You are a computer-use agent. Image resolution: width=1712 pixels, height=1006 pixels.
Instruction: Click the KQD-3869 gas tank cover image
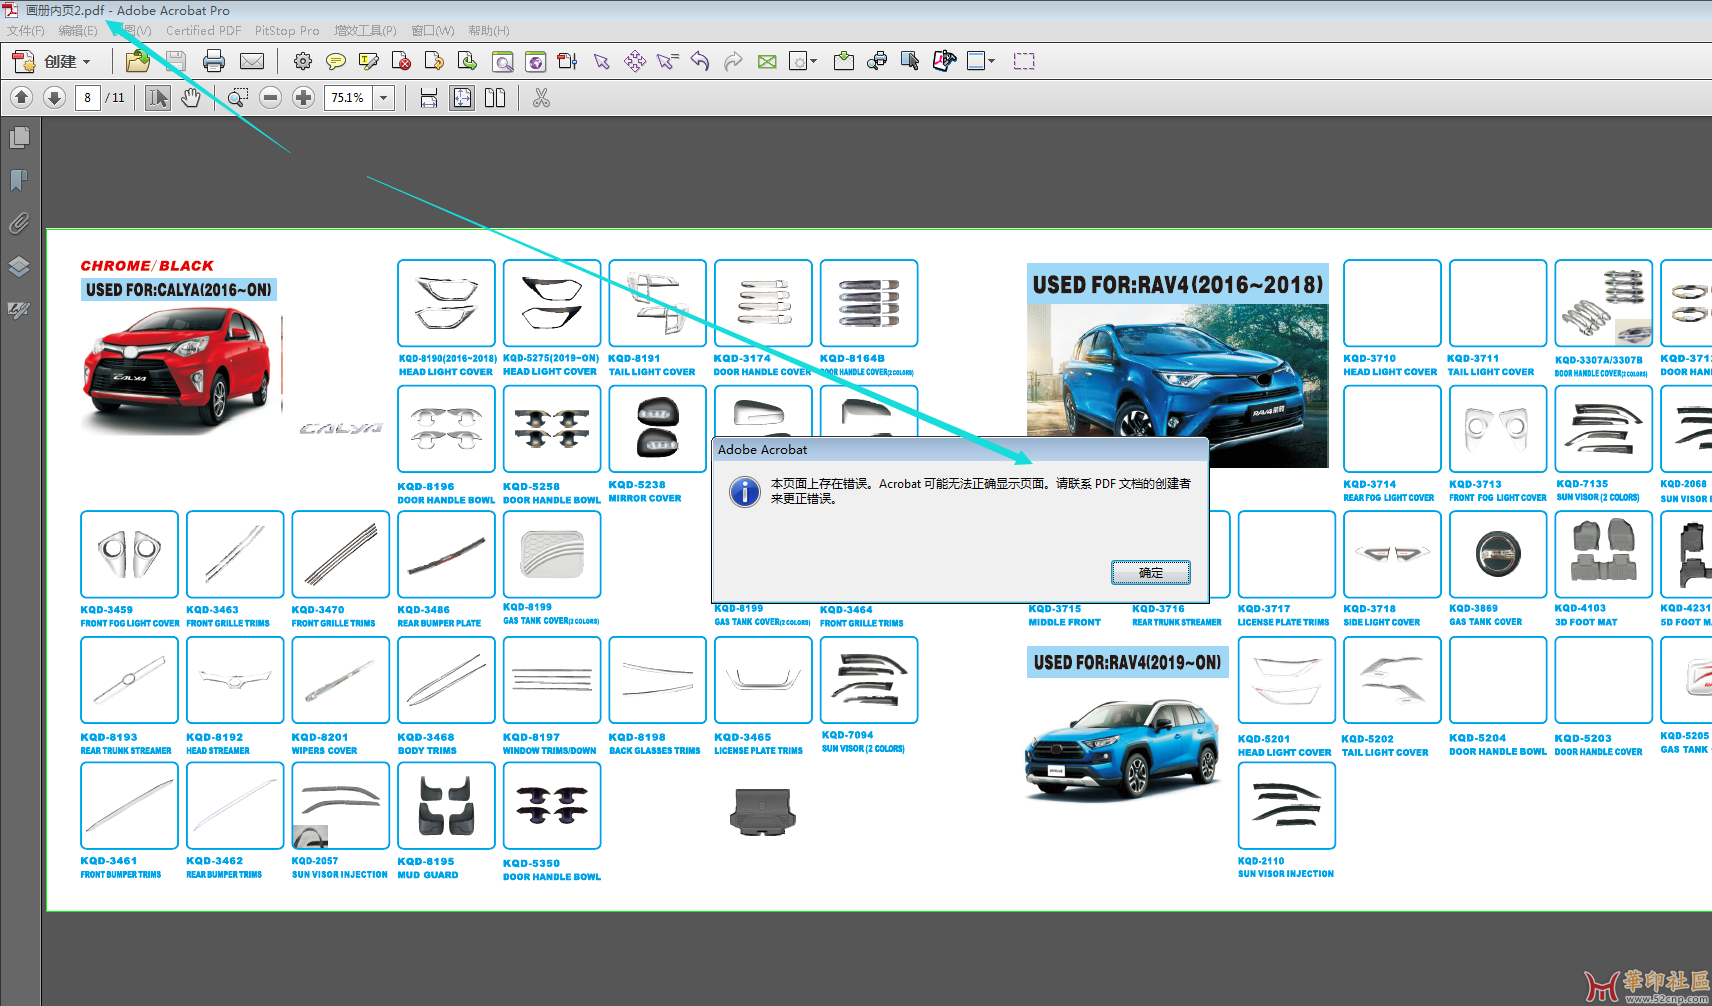[x=1498, y=555]
